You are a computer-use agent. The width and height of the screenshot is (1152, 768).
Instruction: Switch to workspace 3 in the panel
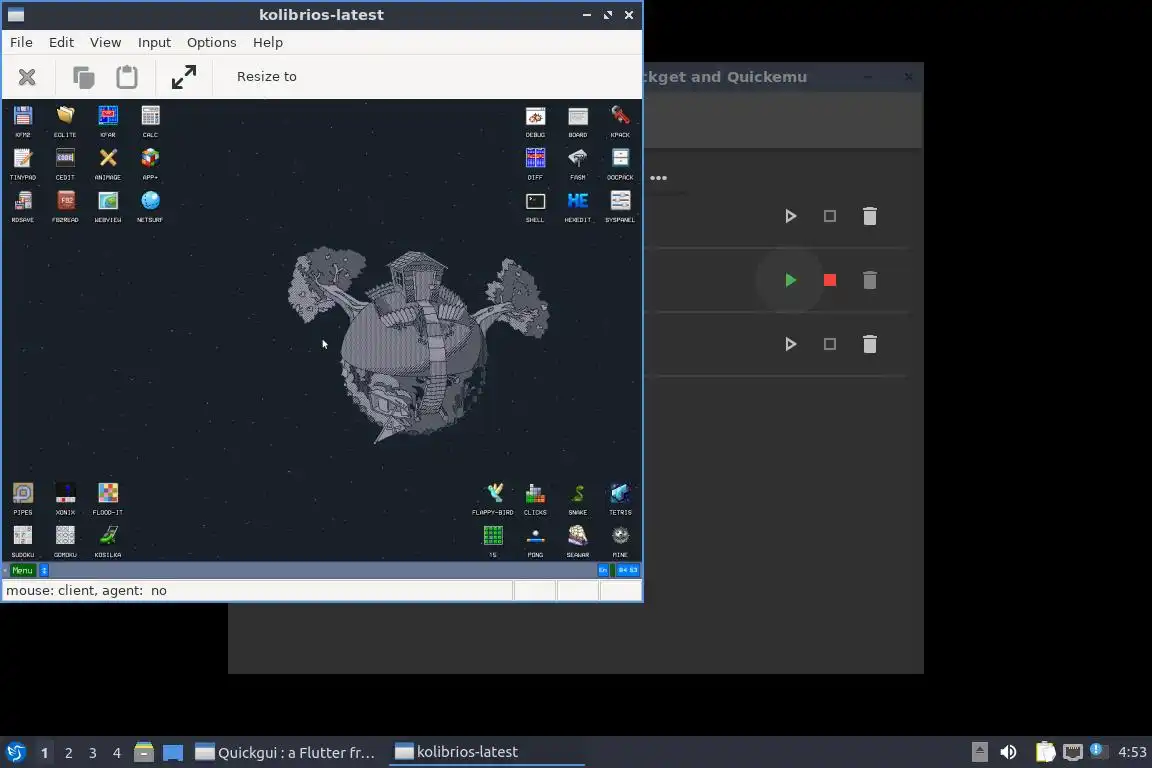click(x=93, y=753)
